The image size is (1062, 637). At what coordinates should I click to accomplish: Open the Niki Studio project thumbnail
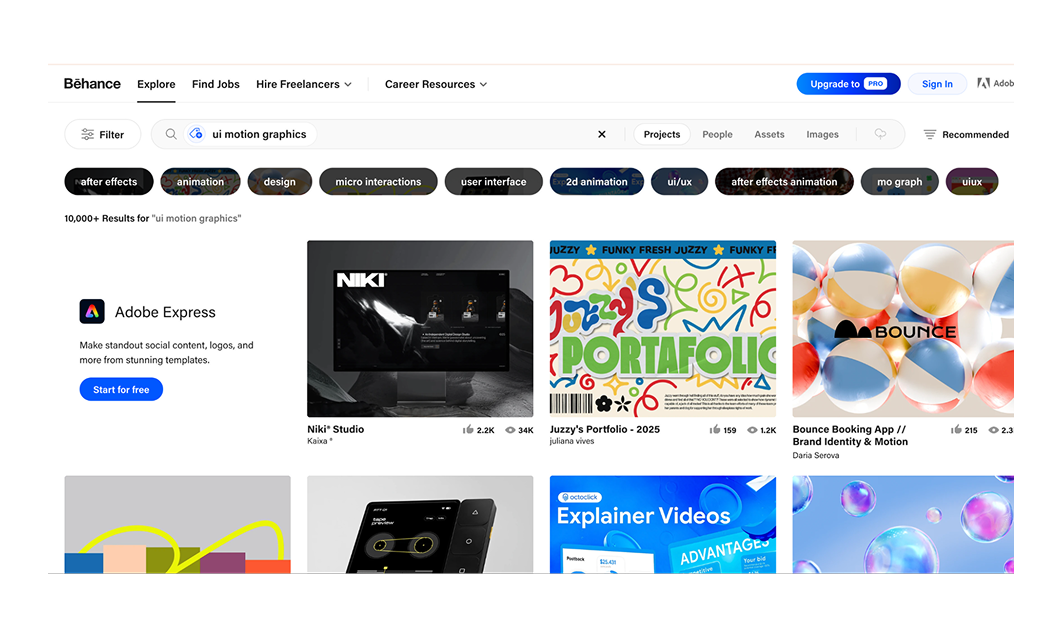pos(420,328)
